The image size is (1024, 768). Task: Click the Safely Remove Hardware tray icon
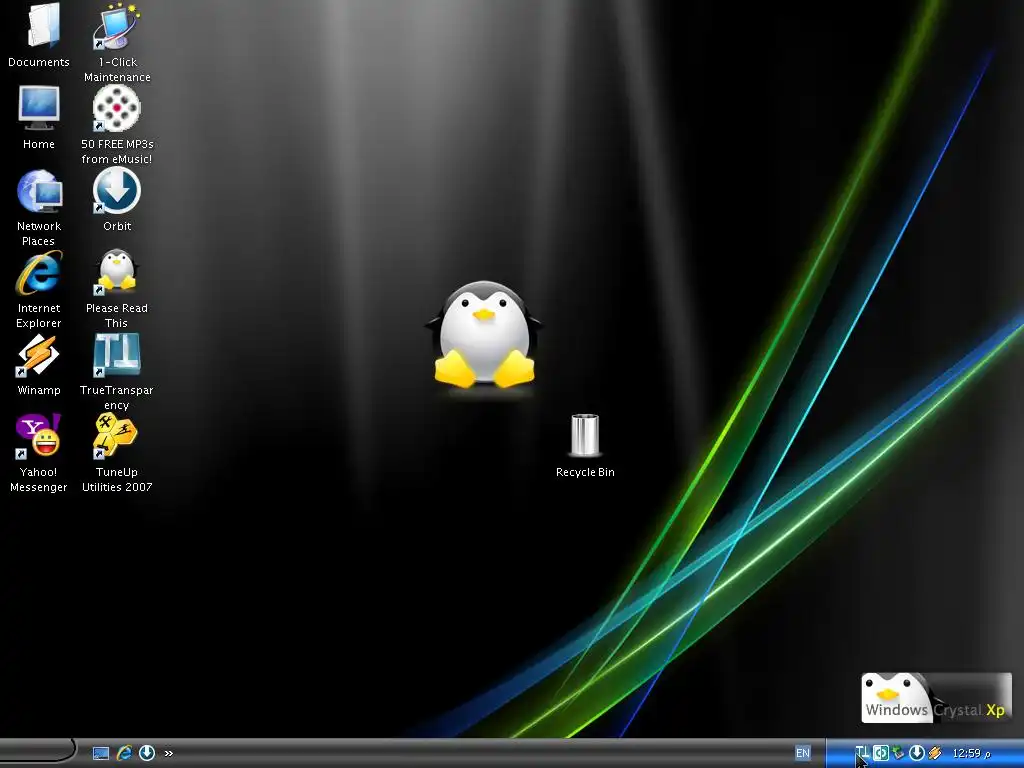(x=899, y=753)
